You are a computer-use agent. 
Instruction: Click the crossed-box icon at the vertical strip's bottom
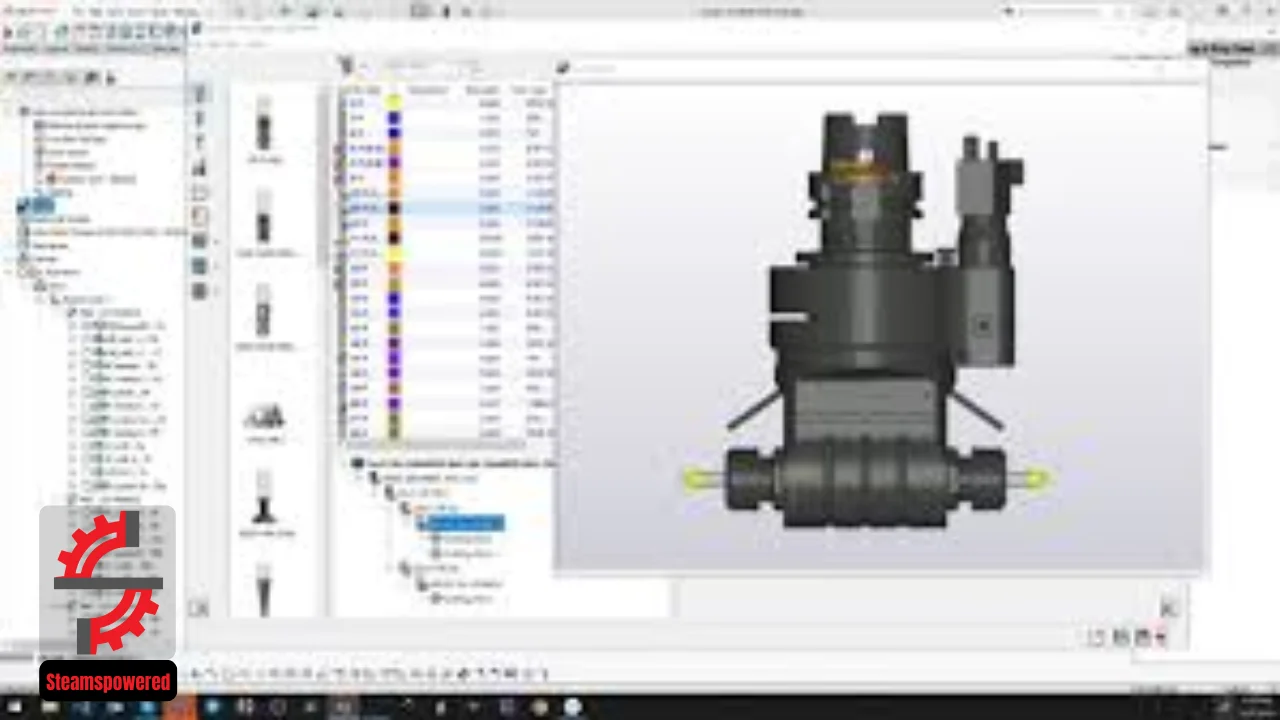click(199, 607)
